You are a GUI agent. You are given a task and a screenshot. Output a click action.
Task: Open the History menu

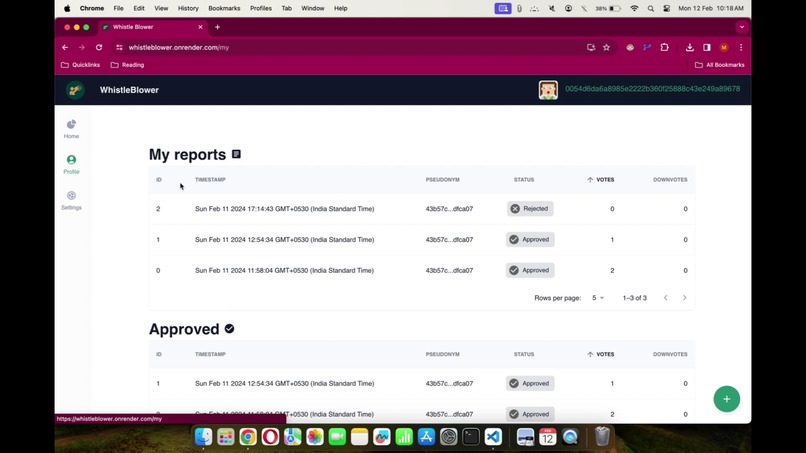click(x=188, y=8)
